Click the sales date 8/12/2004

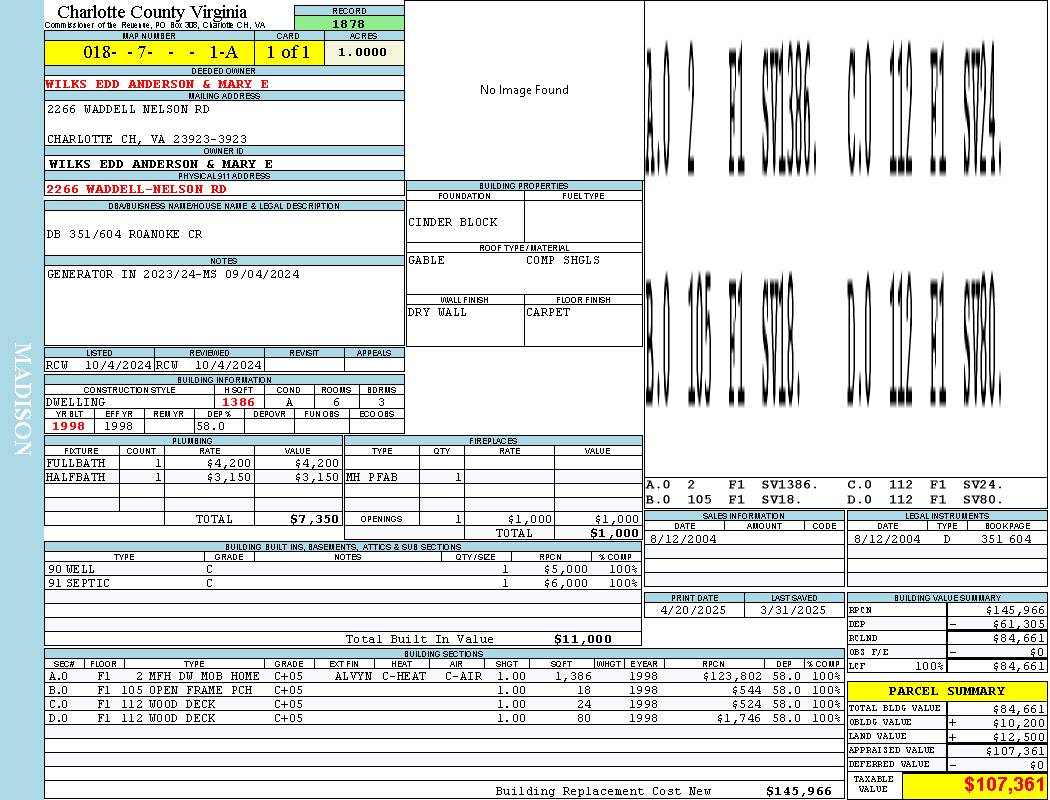pos(683,539)
